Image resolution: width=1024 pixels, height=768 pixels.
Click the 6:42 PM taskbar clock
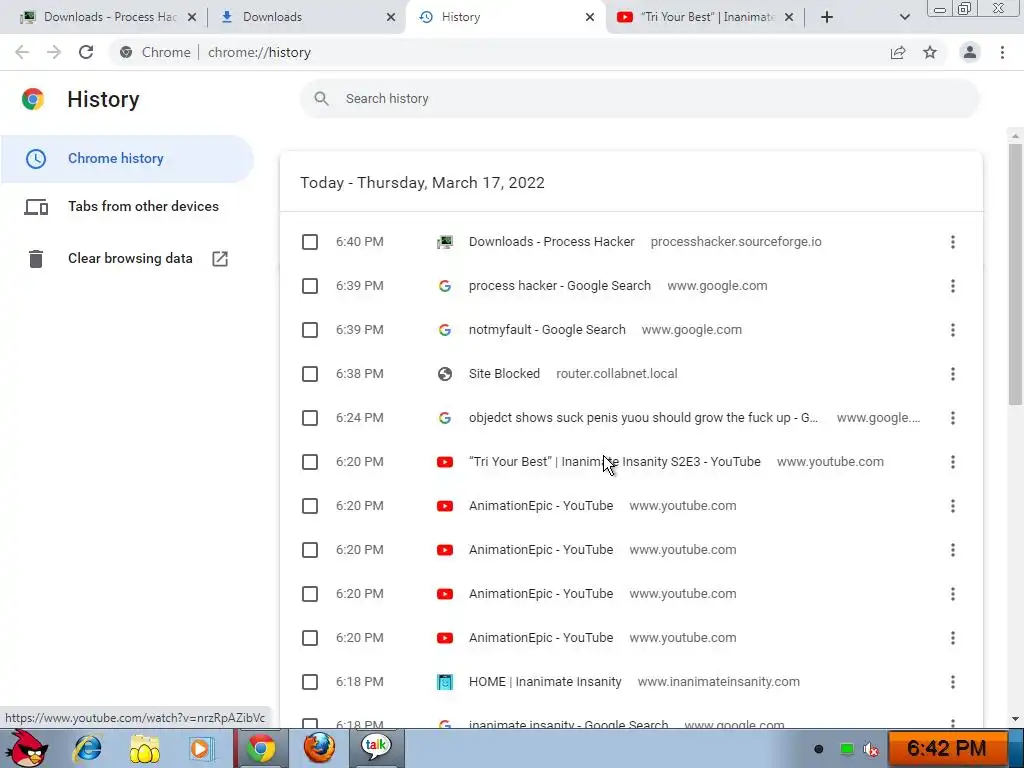947,748
